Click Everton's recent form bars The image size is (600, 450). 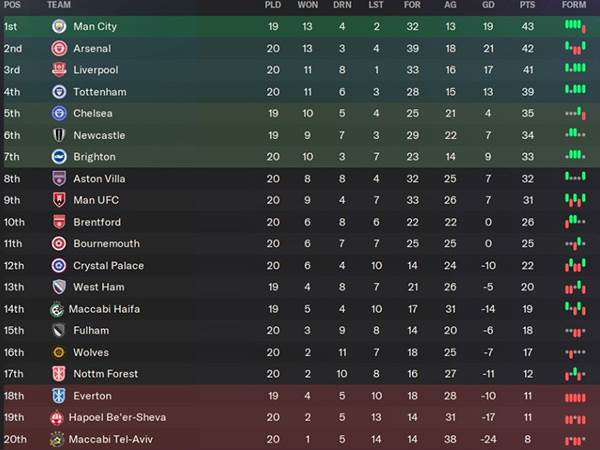coord(574,396)
